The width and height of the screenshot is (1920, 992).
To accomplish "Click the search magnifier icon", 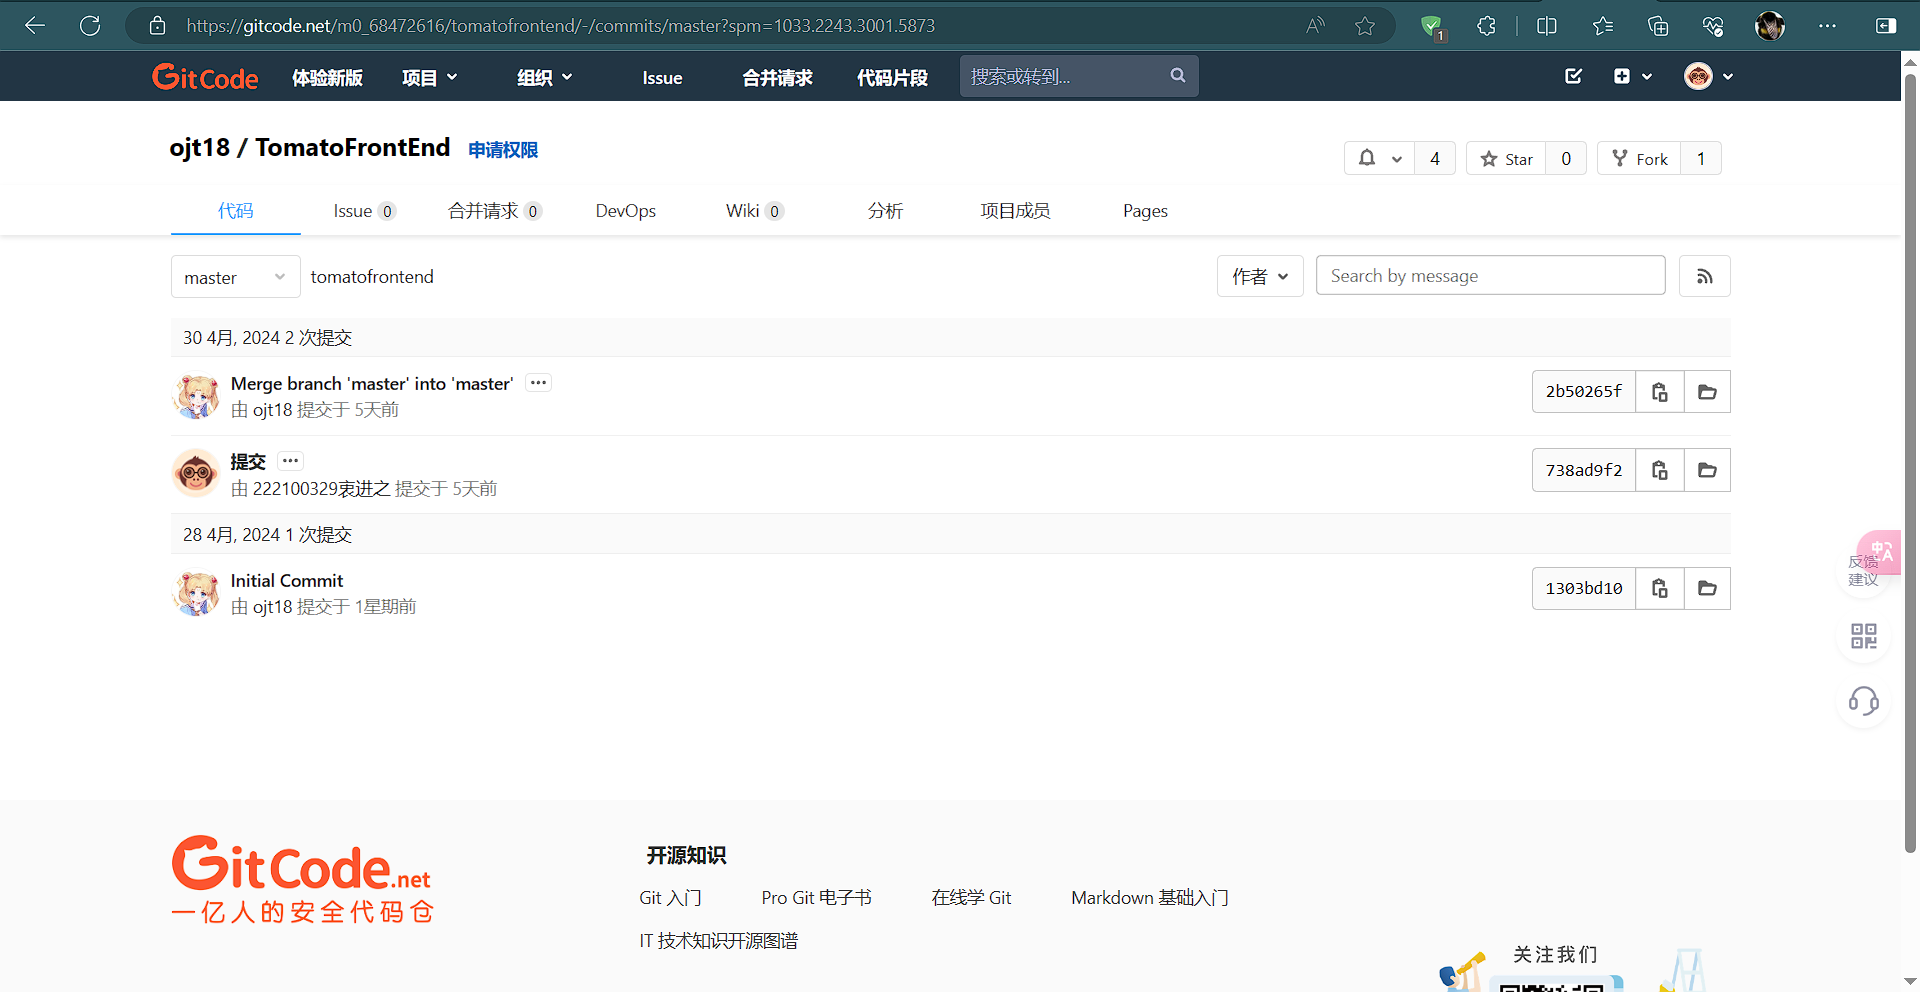I will coord(1177,75).
